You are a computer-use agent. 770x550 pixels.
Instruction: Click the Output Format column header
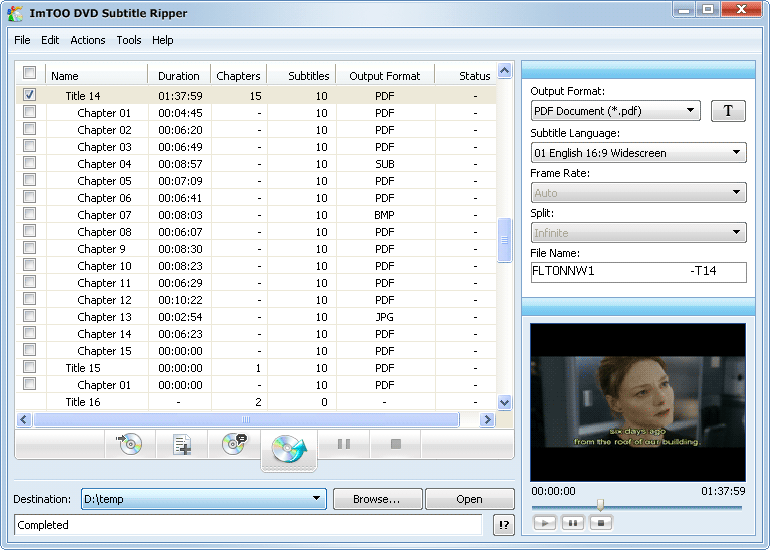pyautogui.click(x=385, y=76)
